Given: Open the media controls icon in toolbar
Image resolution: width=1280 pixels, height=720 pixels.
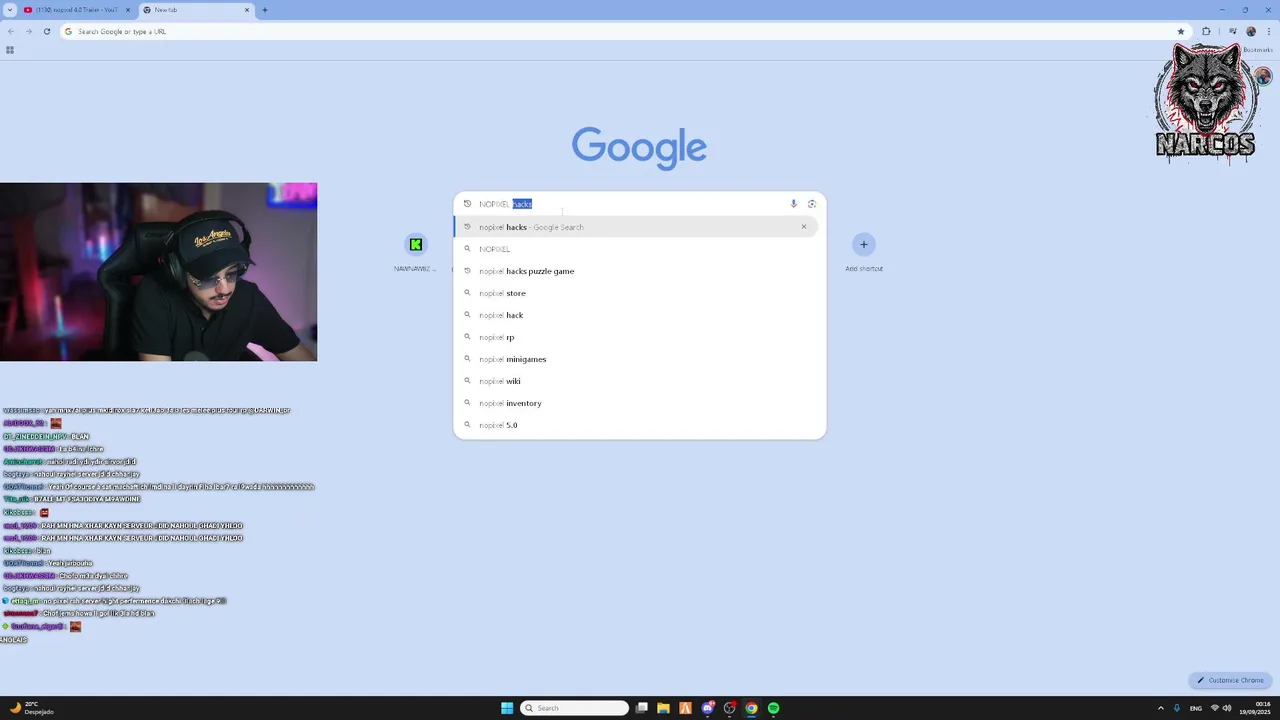Looking at the screenshot, I should click(x=1232, y=31).
